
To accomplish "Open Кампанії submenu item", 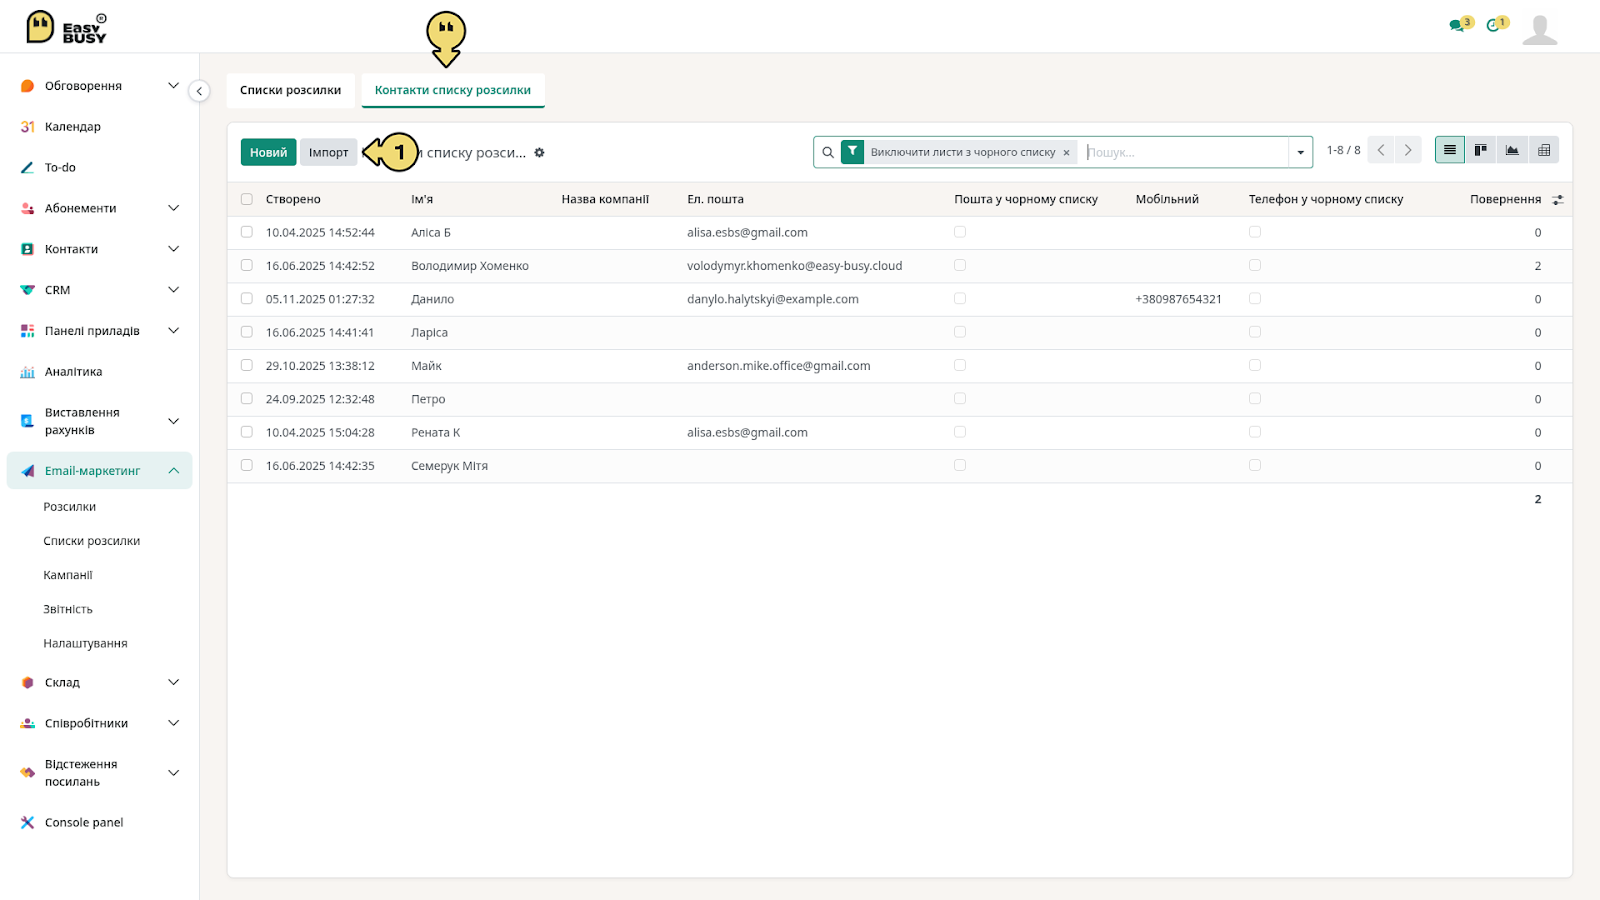I will point(68,575).
